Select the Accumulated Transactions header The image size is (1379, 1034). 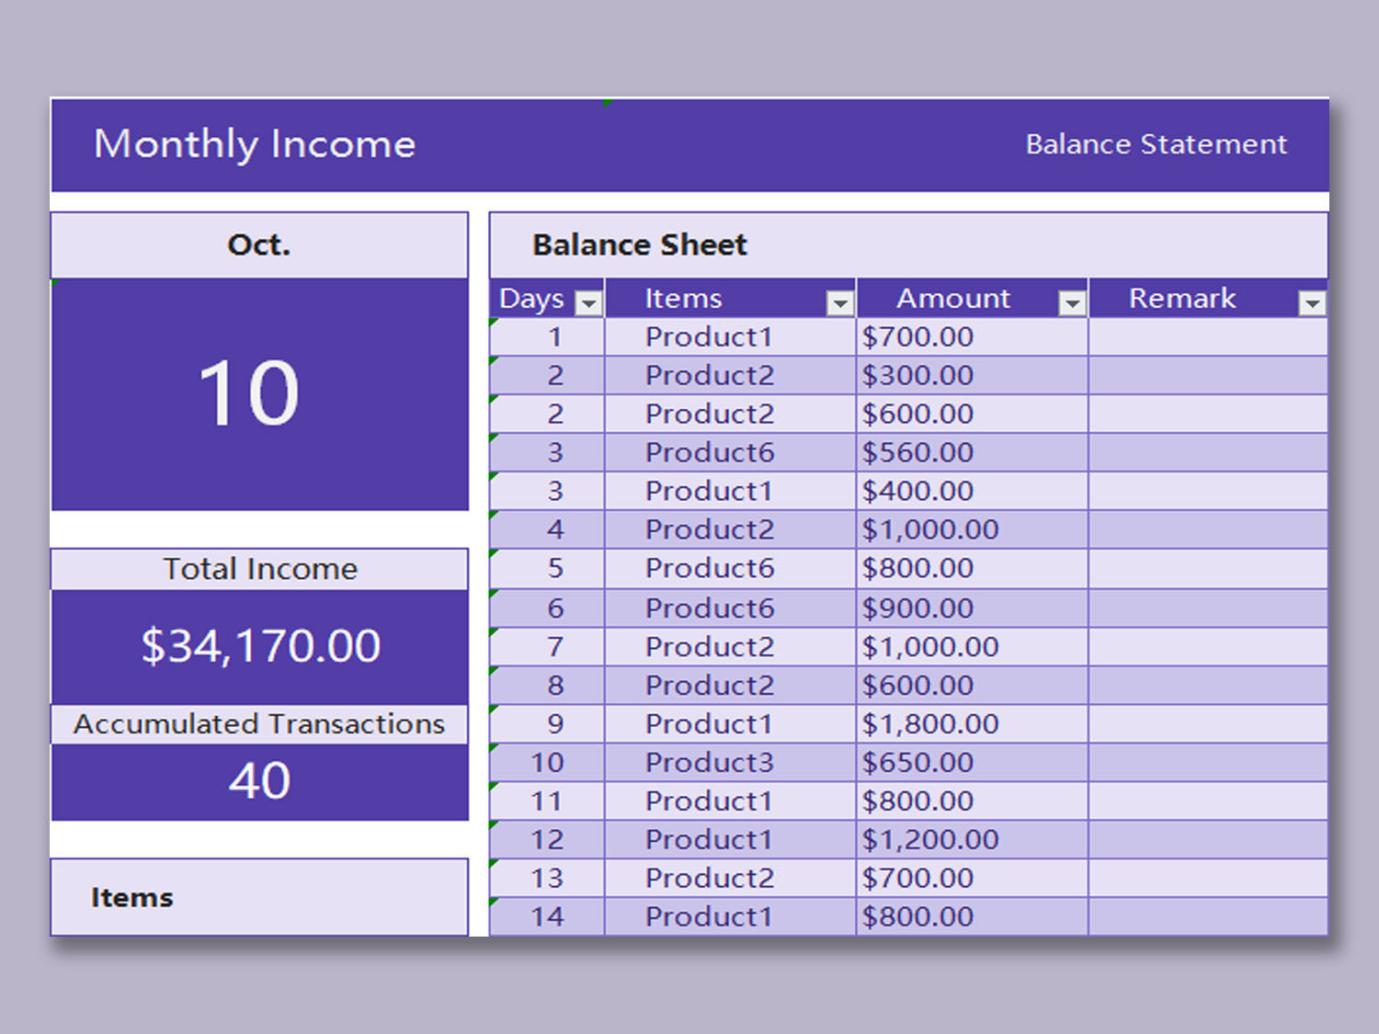coord(259,723)
